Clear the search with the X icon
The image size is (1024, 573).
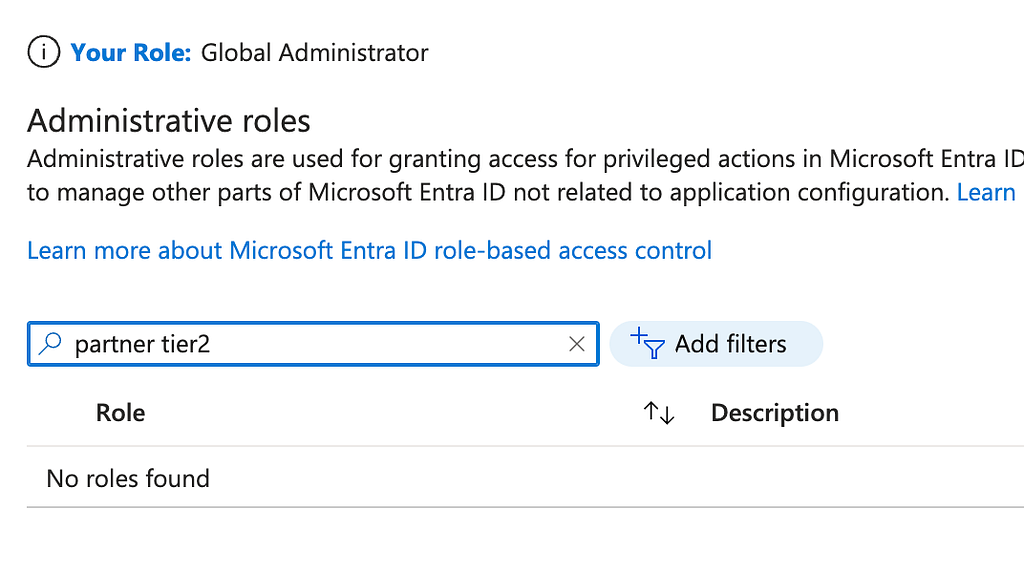576,344
